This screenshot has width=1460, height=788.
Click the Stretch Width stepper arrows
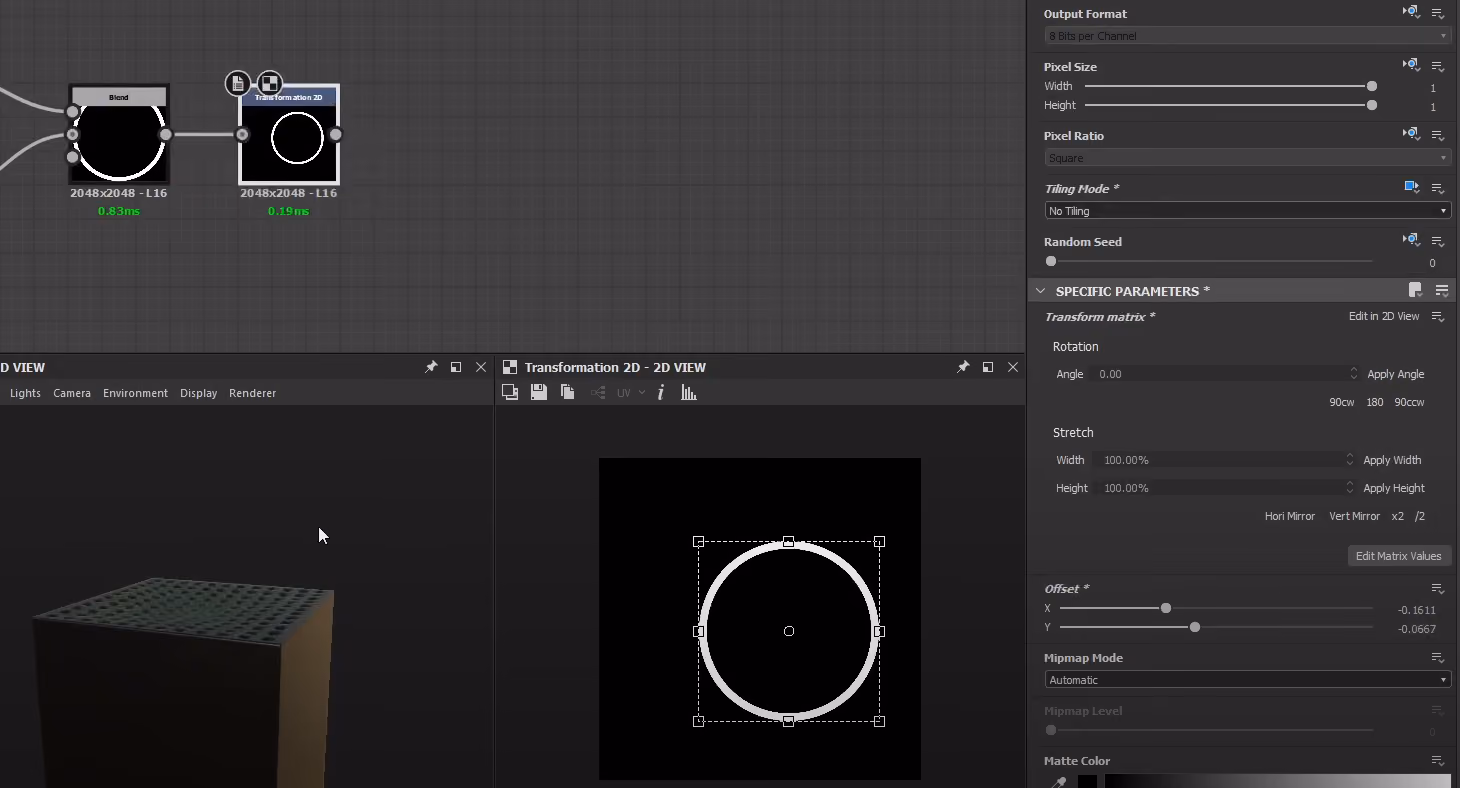pos(1350,460)
